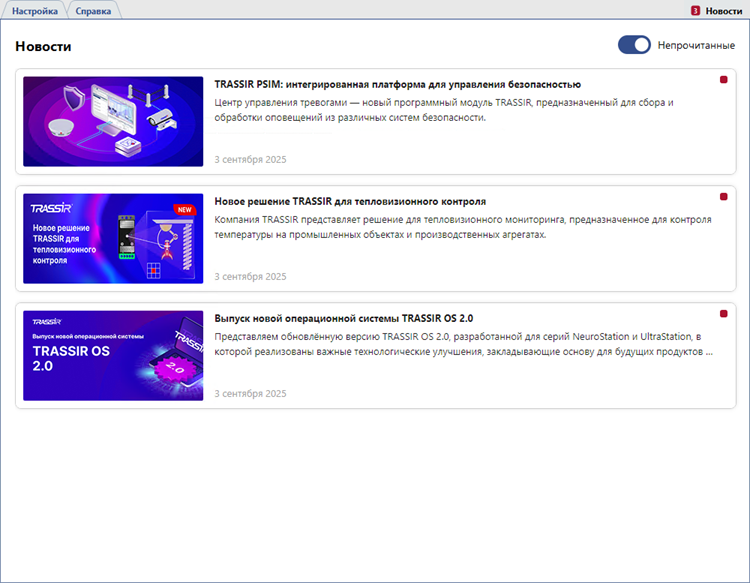This screenshot has height=583, width=750.
Task: Open headline Новое решение TRASSIR для тепловизионного контроля
Action: point(350,201)
